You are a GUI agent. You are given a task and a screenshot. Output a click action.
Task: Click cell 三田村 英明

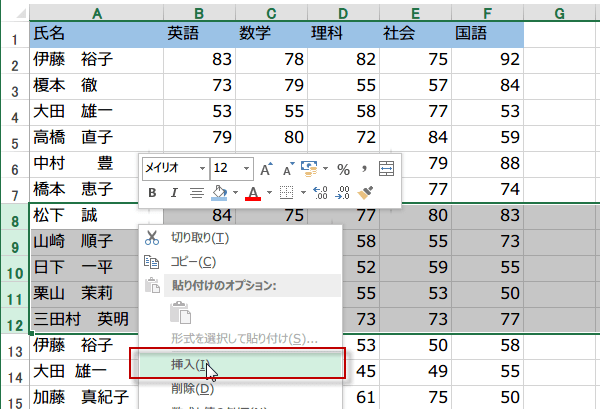tap(84, 321)
